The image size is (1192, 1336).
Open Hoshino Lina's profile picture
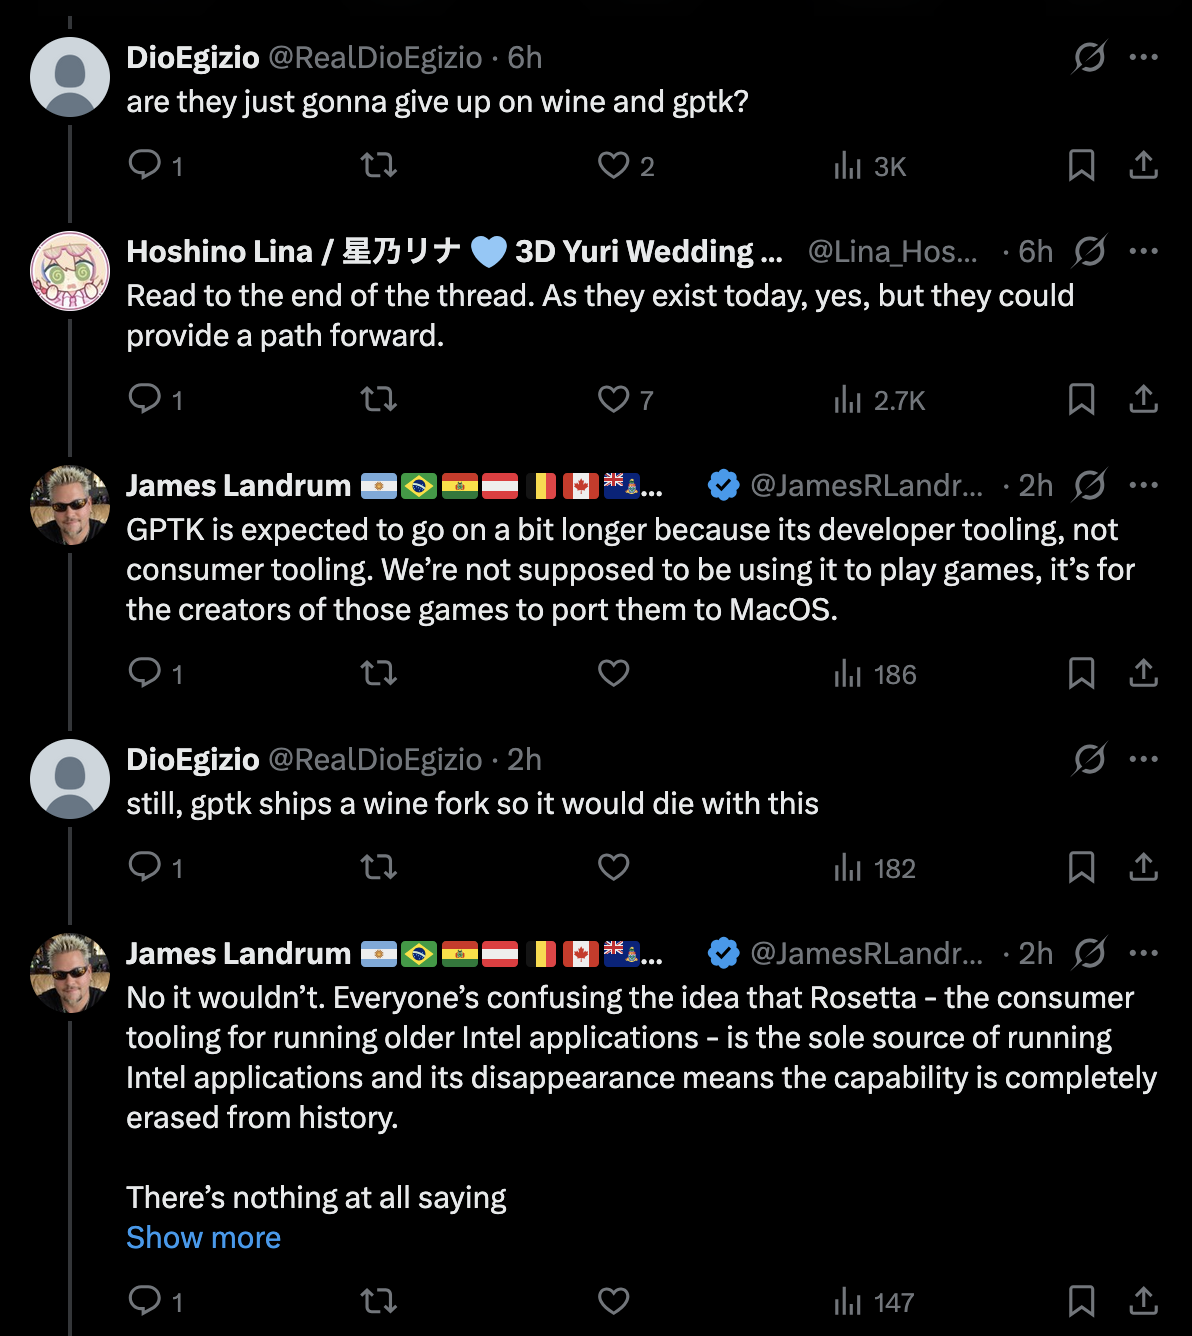point(70,271)
